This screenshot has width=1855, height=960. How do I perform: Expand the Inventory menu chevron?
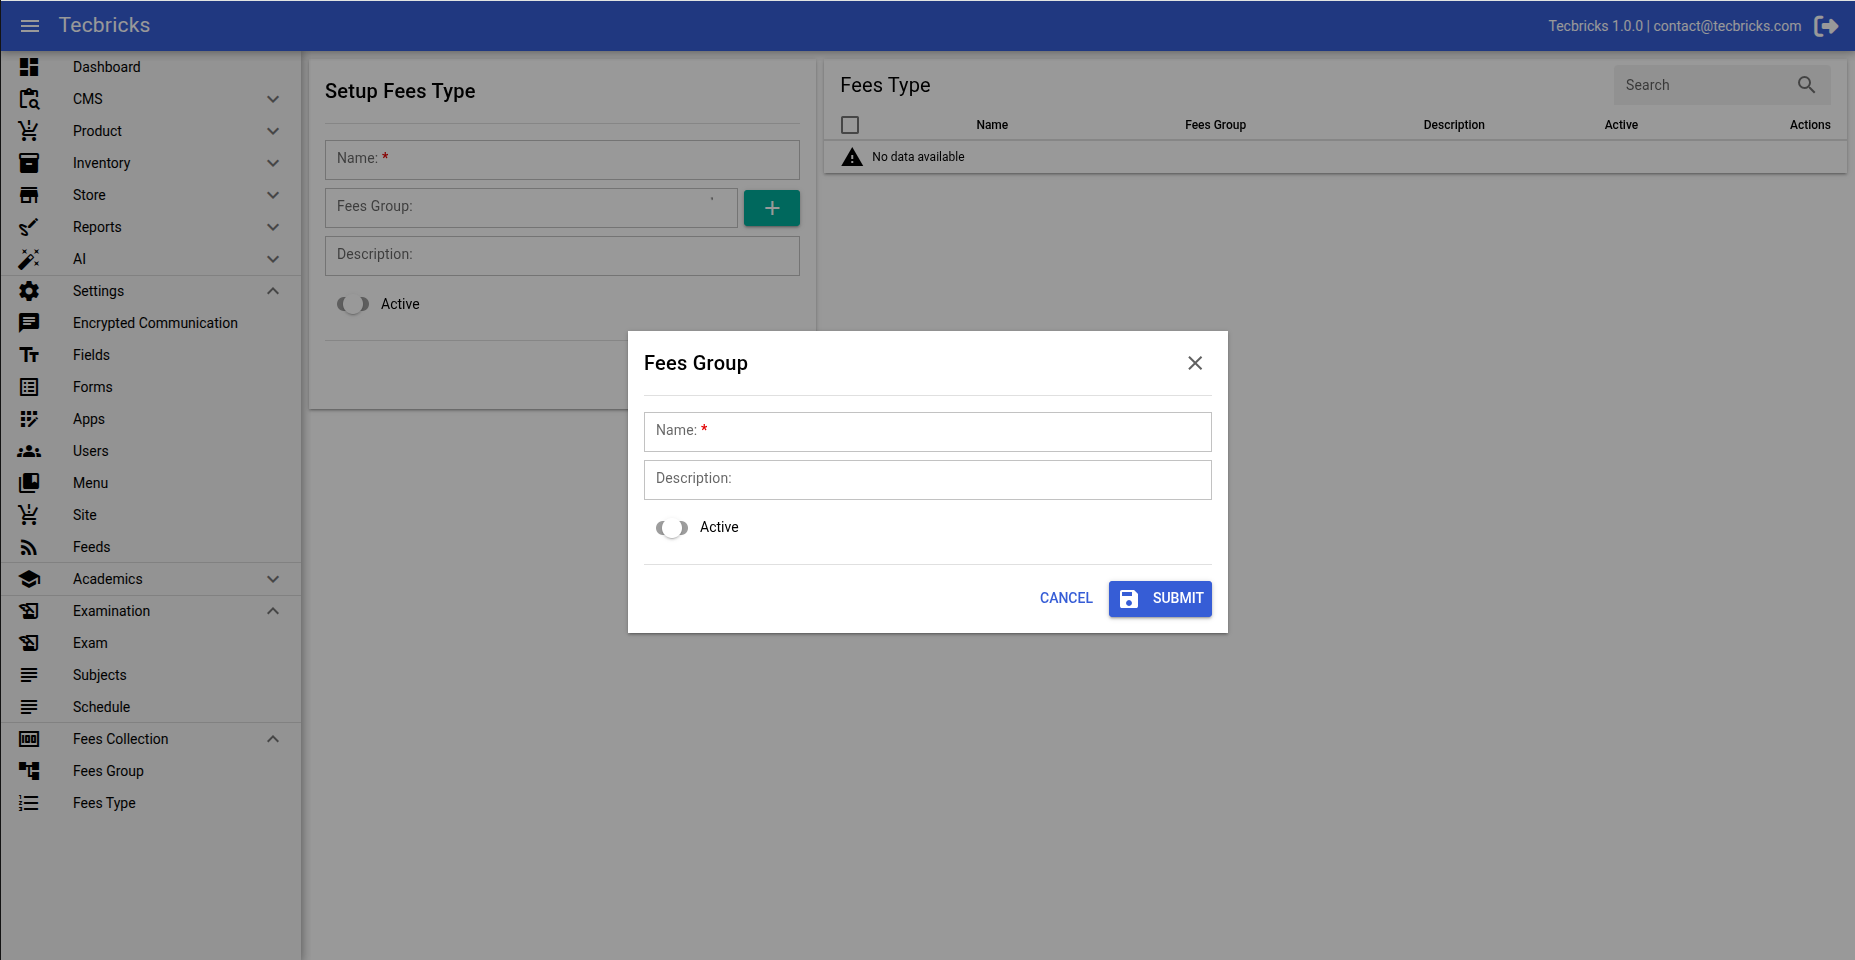[273, 163]
